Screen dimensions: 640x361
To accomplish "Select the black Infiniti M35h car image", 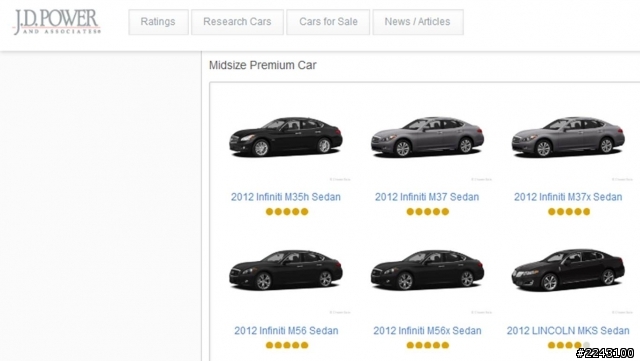I will pyautogui.click(x=286, y=137).
